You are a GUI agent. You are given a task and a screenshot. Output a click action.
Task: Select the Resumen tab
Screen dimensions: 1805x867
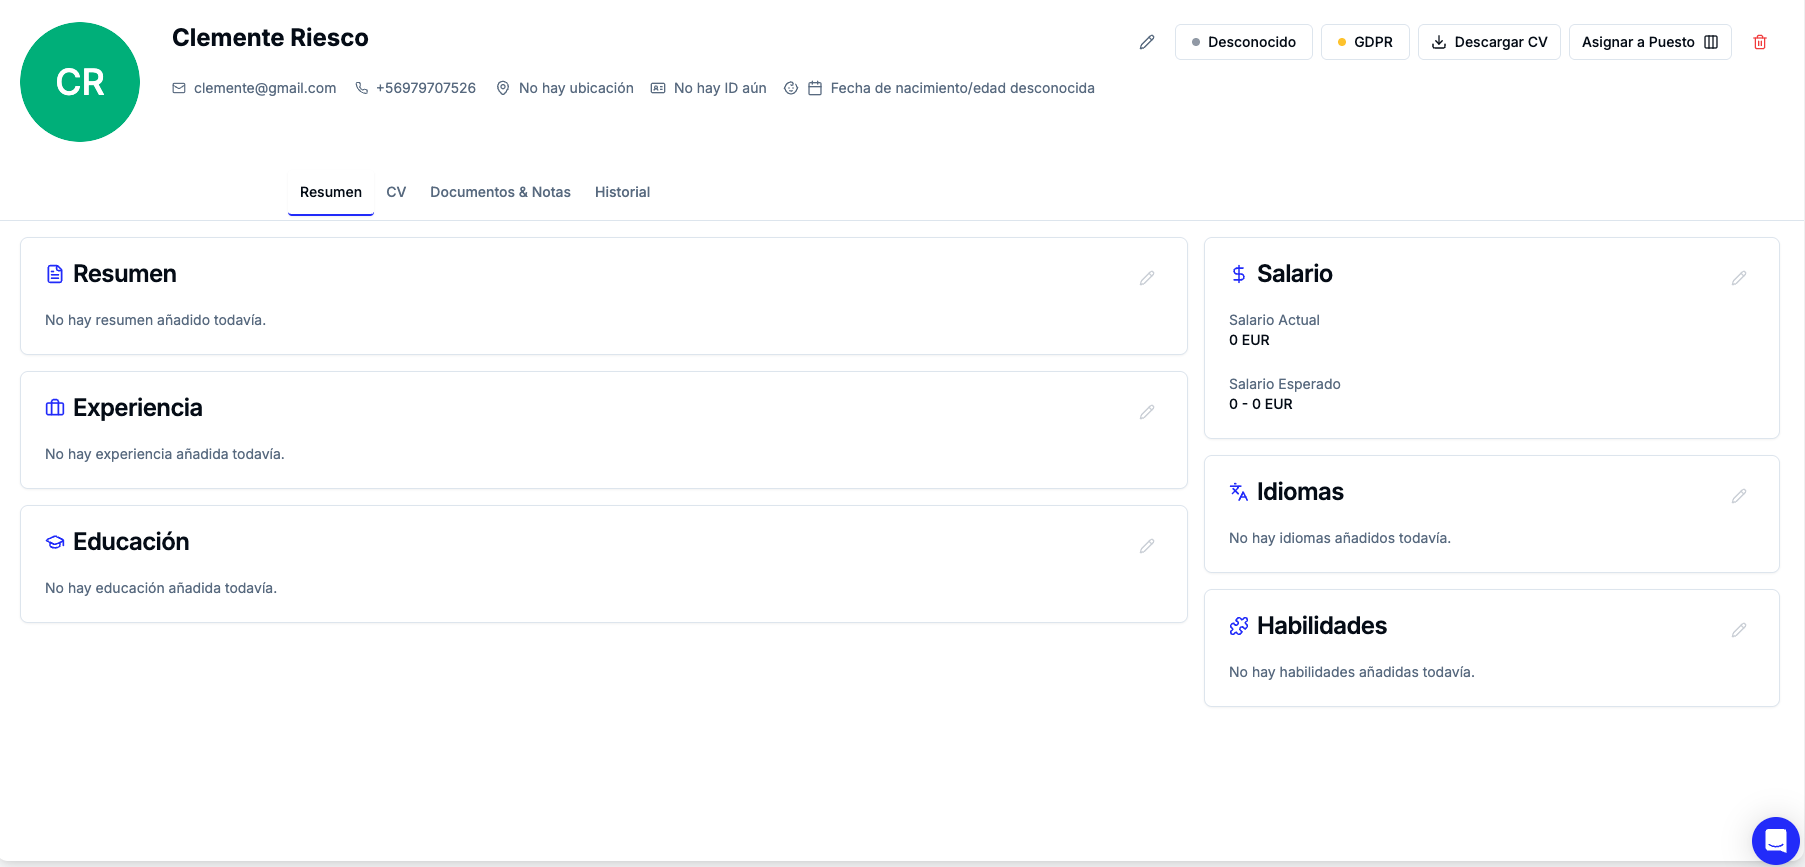point(331,192)
